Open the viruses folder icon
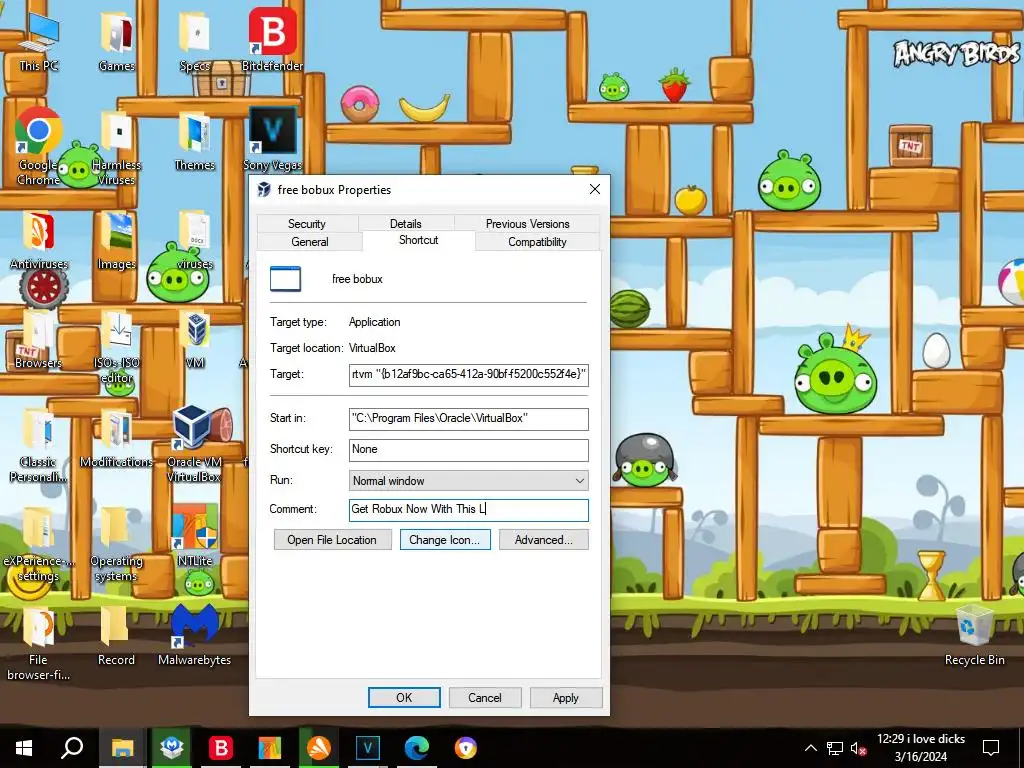 point(195,240)
